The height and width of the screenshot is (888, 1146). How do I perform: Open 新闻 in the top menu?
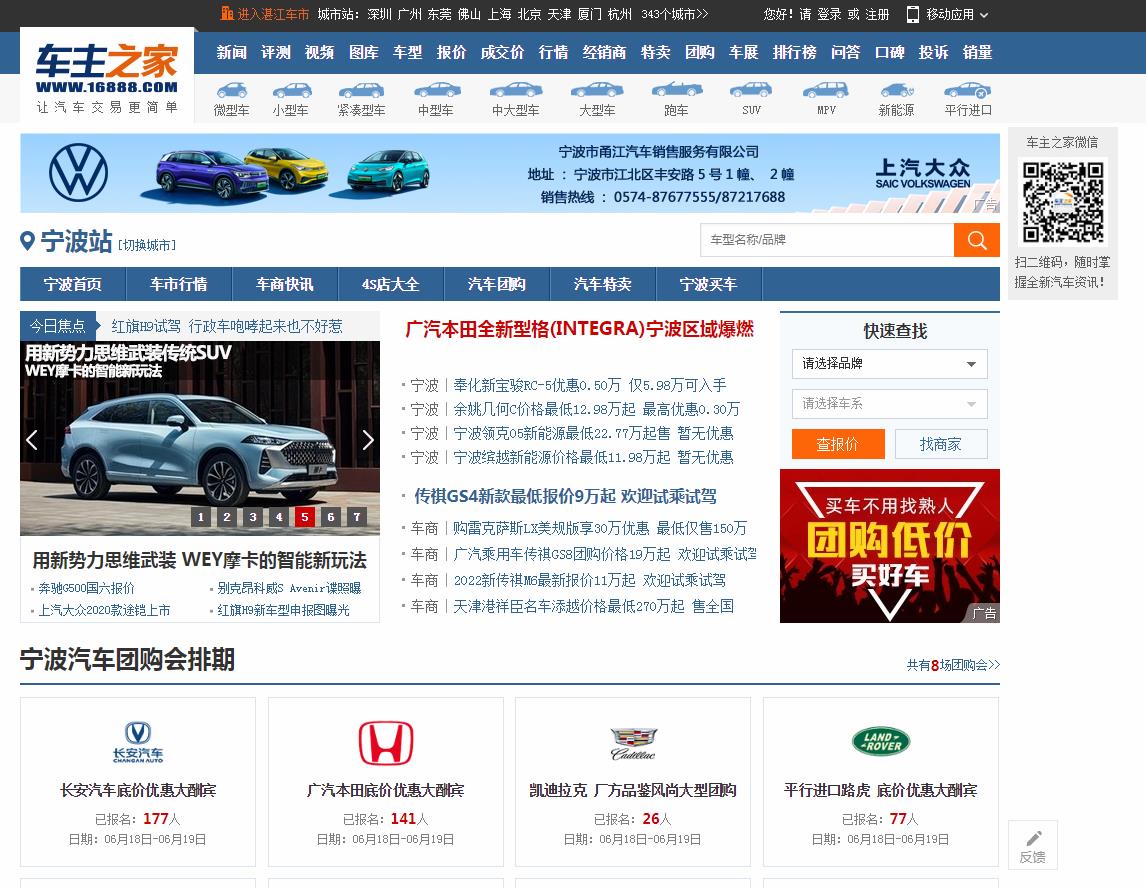point(232,53)
